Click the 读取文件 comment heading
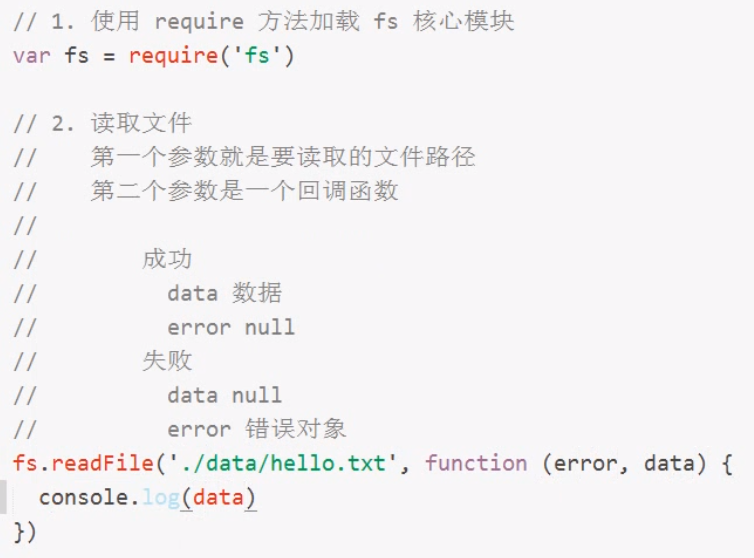Screen dimensions: 754x558 pyautogui.click(x=140, y=123)
